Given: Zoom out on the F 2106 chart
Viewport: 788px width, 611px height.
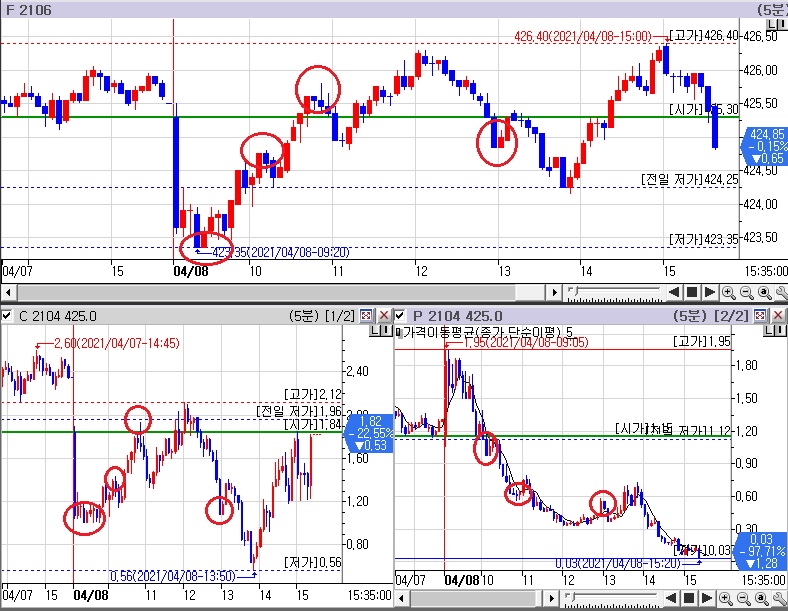Looking at the screenshot, I should 747,292.
